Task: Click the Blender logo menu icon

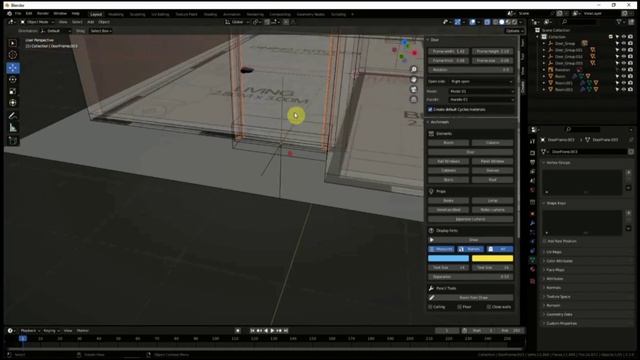Action: (x=9, y=13)
